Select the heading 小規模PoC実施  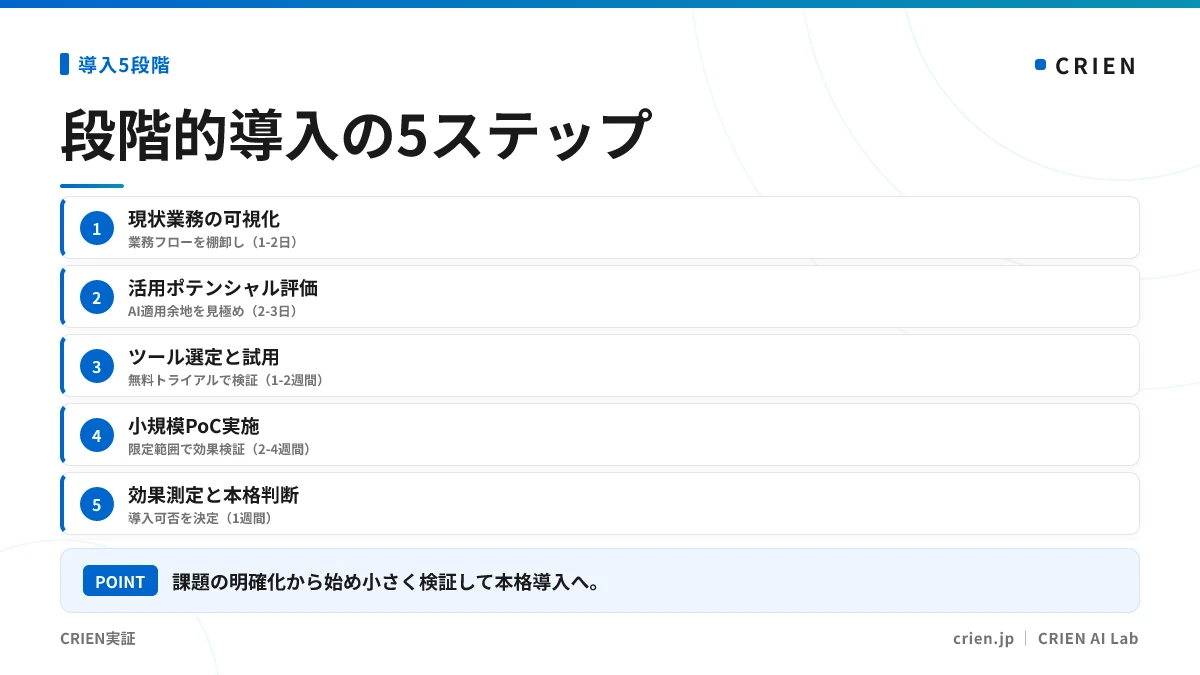click(x=194, y=426)
